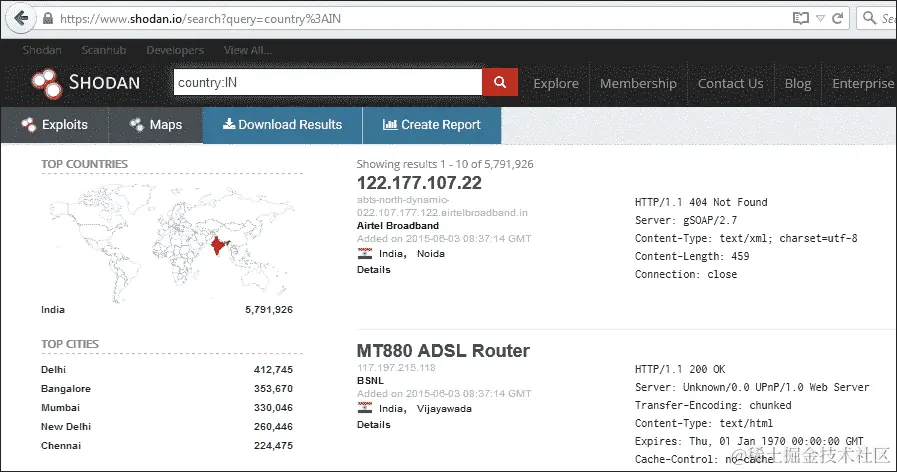The image size is (897, 472).
Task: Filter by New Delhi city
Action: (66, 426)
